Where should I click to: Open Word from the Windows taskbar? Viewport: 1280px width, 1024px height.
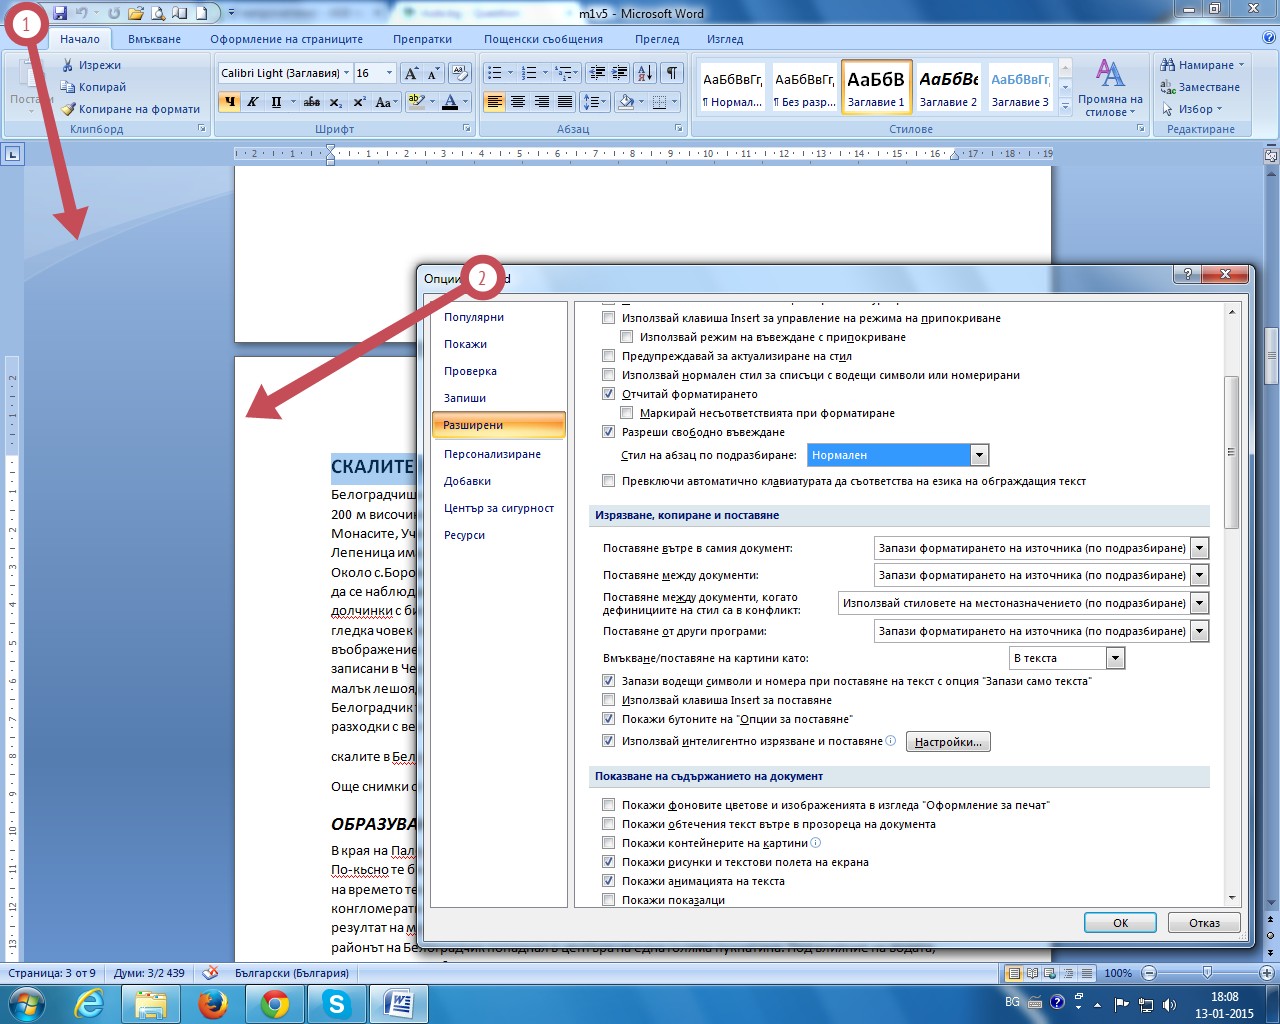(x=398, y=1003)
